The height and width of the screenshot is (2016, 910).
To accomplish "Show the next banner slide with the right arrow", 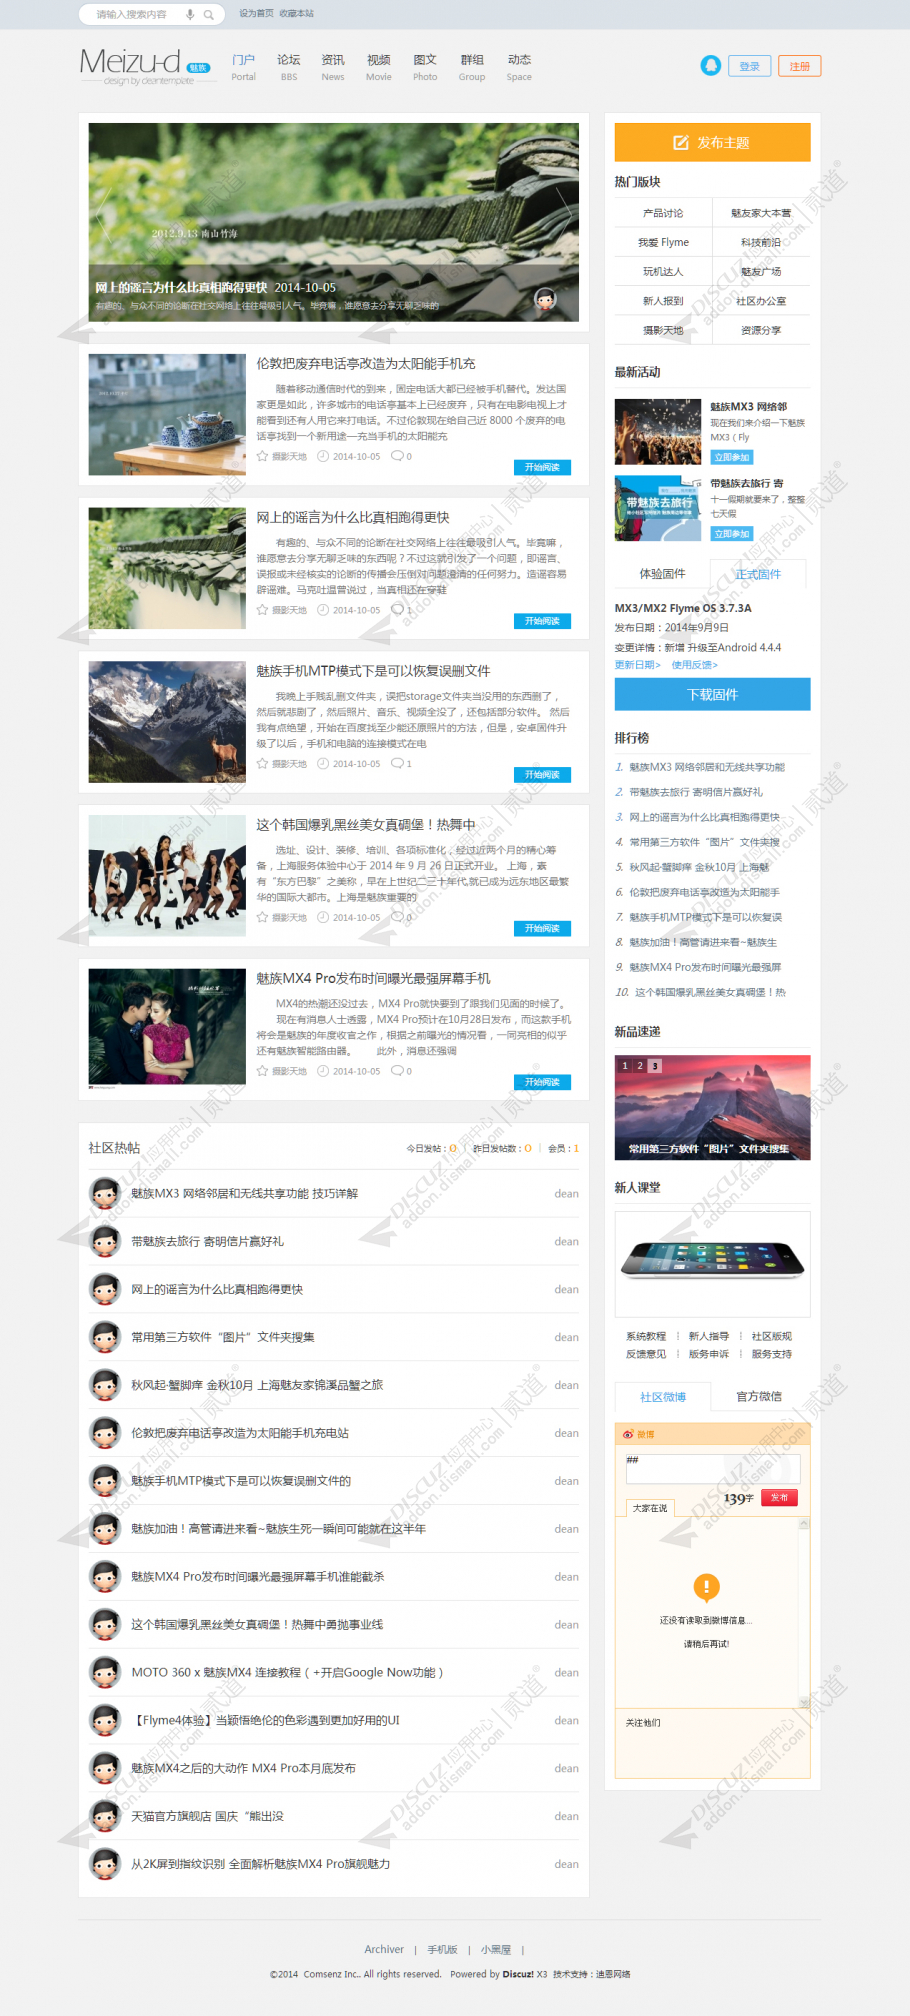I will pos(564,212).
